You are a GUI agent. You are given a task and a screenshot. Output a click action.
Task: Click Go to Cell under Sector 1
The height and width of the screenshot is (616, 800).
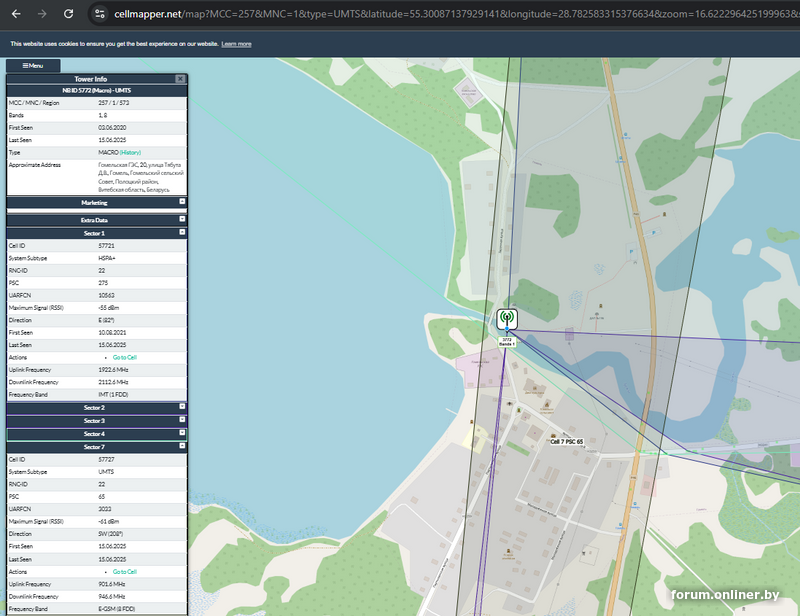[124, 357]
